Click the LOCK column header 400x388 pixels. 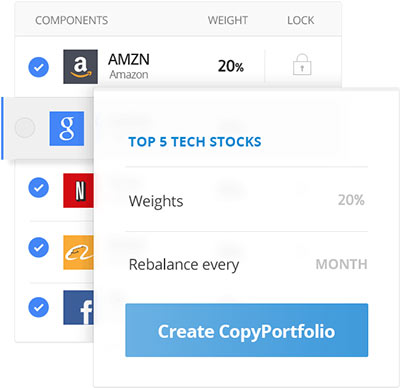(x=301, y=20)
